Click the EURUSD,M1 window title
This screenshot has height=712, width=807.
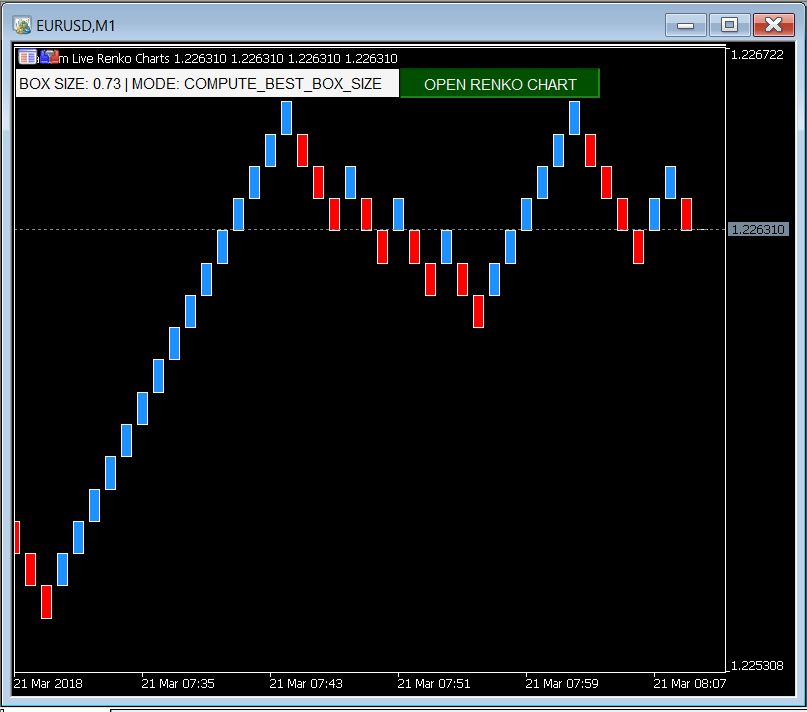(x=76, y=25)
